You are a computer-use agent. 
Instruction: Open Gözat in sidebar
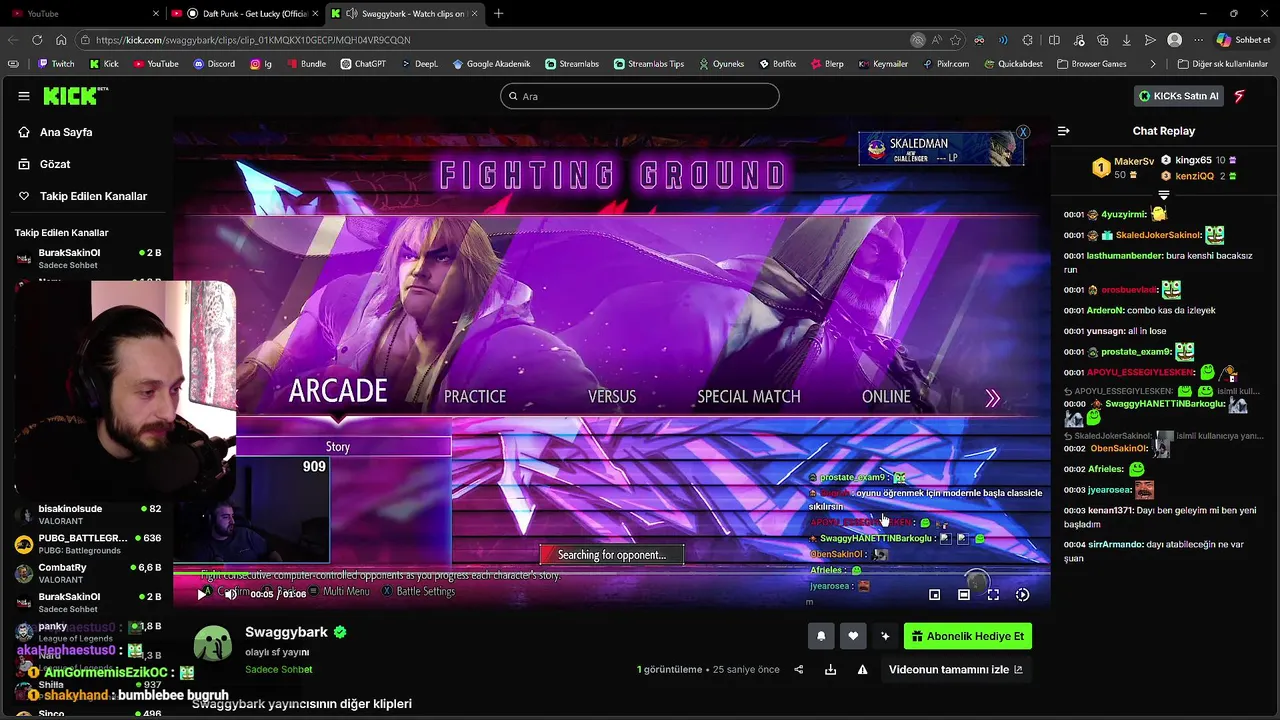[55, 164]
